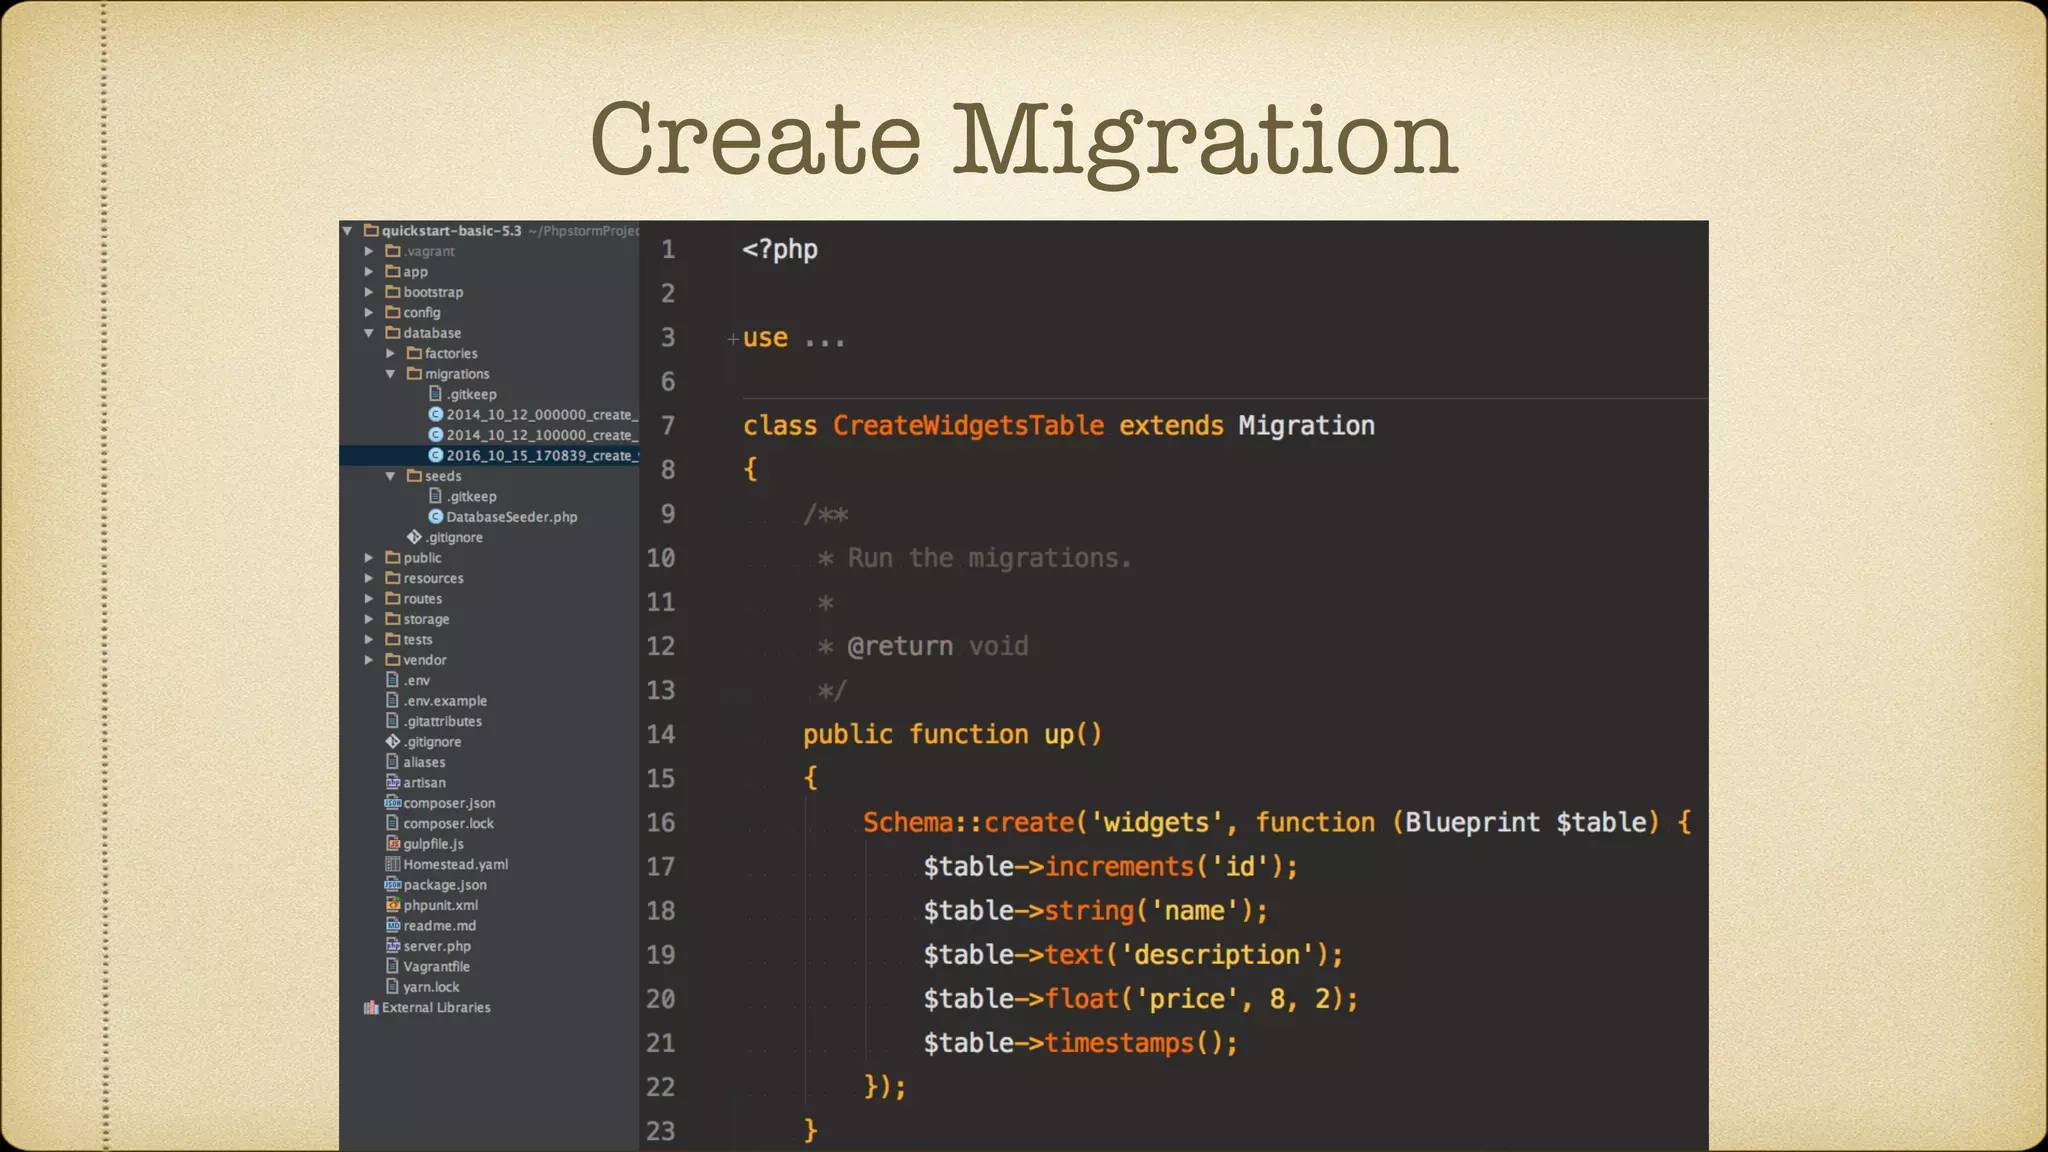Click the PHP class icon of 2014_10_12_000000_create
Screen dimensions: 2048x1152
coord(436,414)
